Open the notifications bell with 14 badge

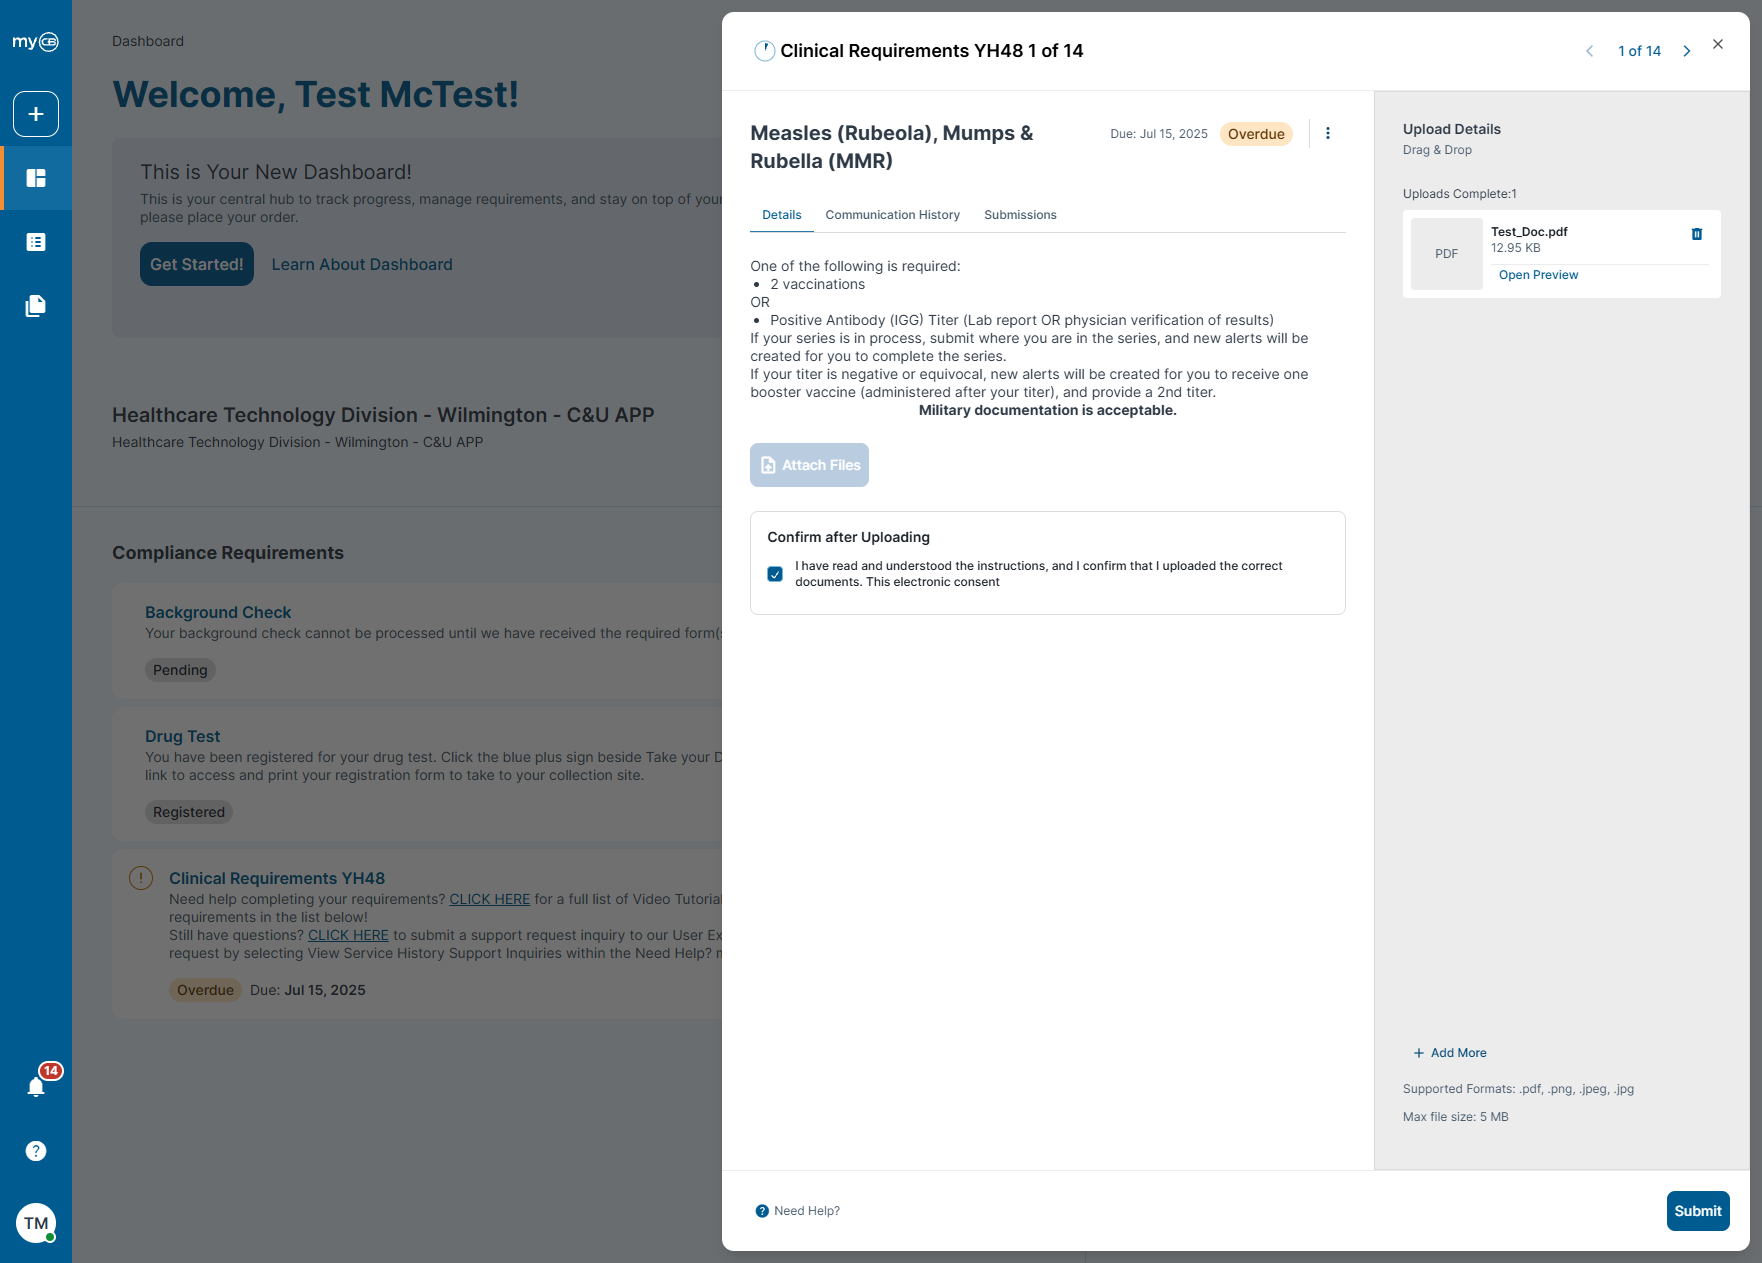point(36,1087)
